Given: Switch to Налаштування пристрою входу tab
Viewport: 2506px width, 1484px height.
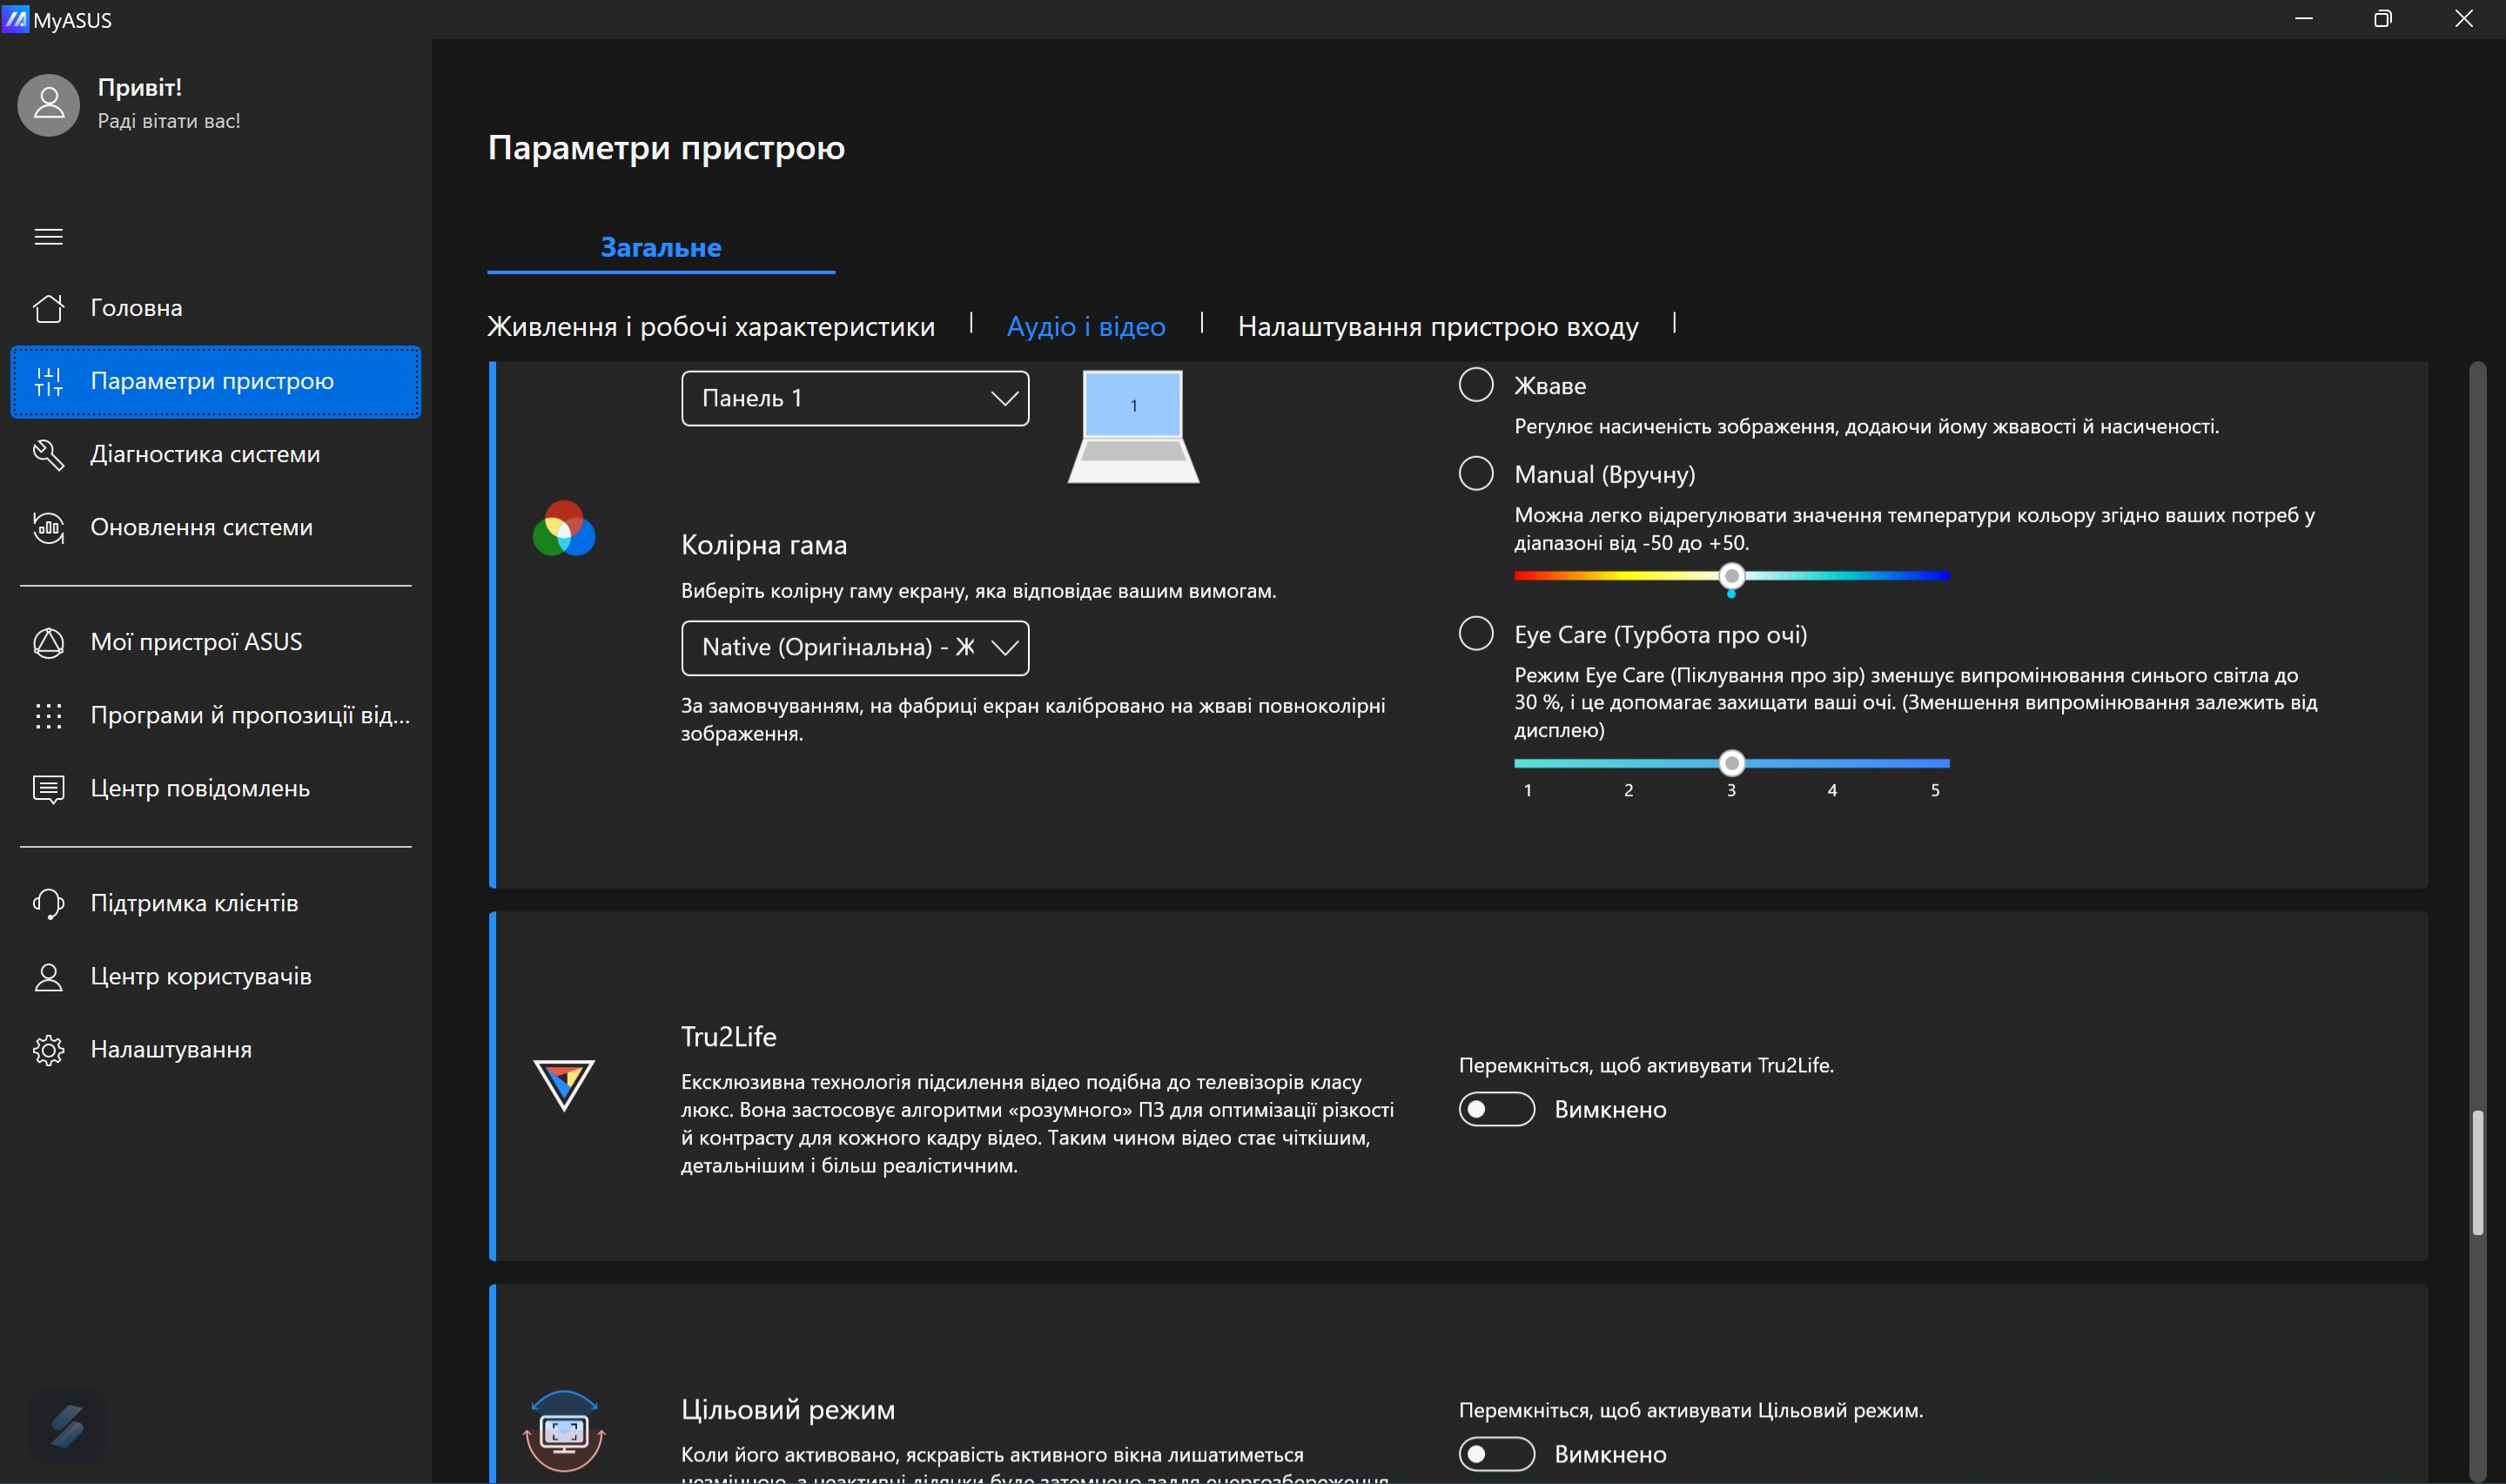Looking at the screenshot, I should click(x=1437, y=327).
